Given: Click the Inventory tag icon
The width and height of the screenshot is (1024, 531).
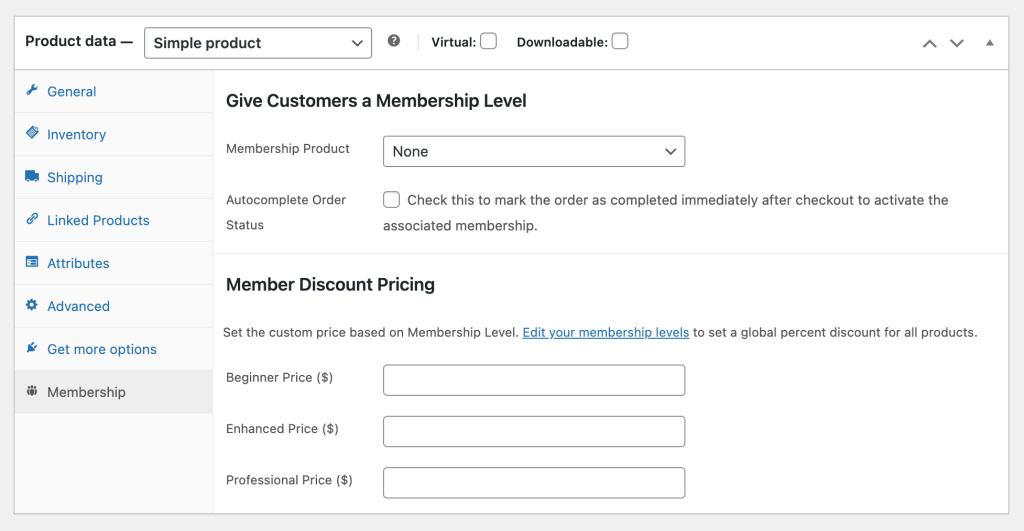Looking at the screenshot, I should 32,134.
